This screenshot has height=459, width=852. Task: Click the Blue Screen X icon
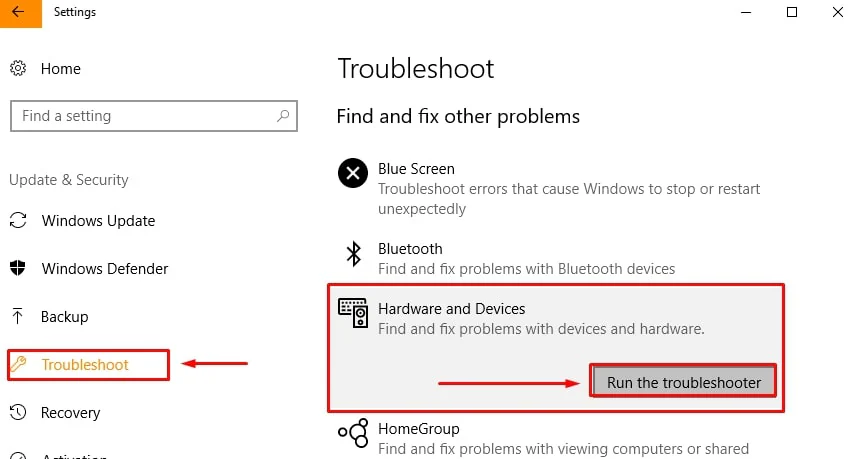[352, 174]
